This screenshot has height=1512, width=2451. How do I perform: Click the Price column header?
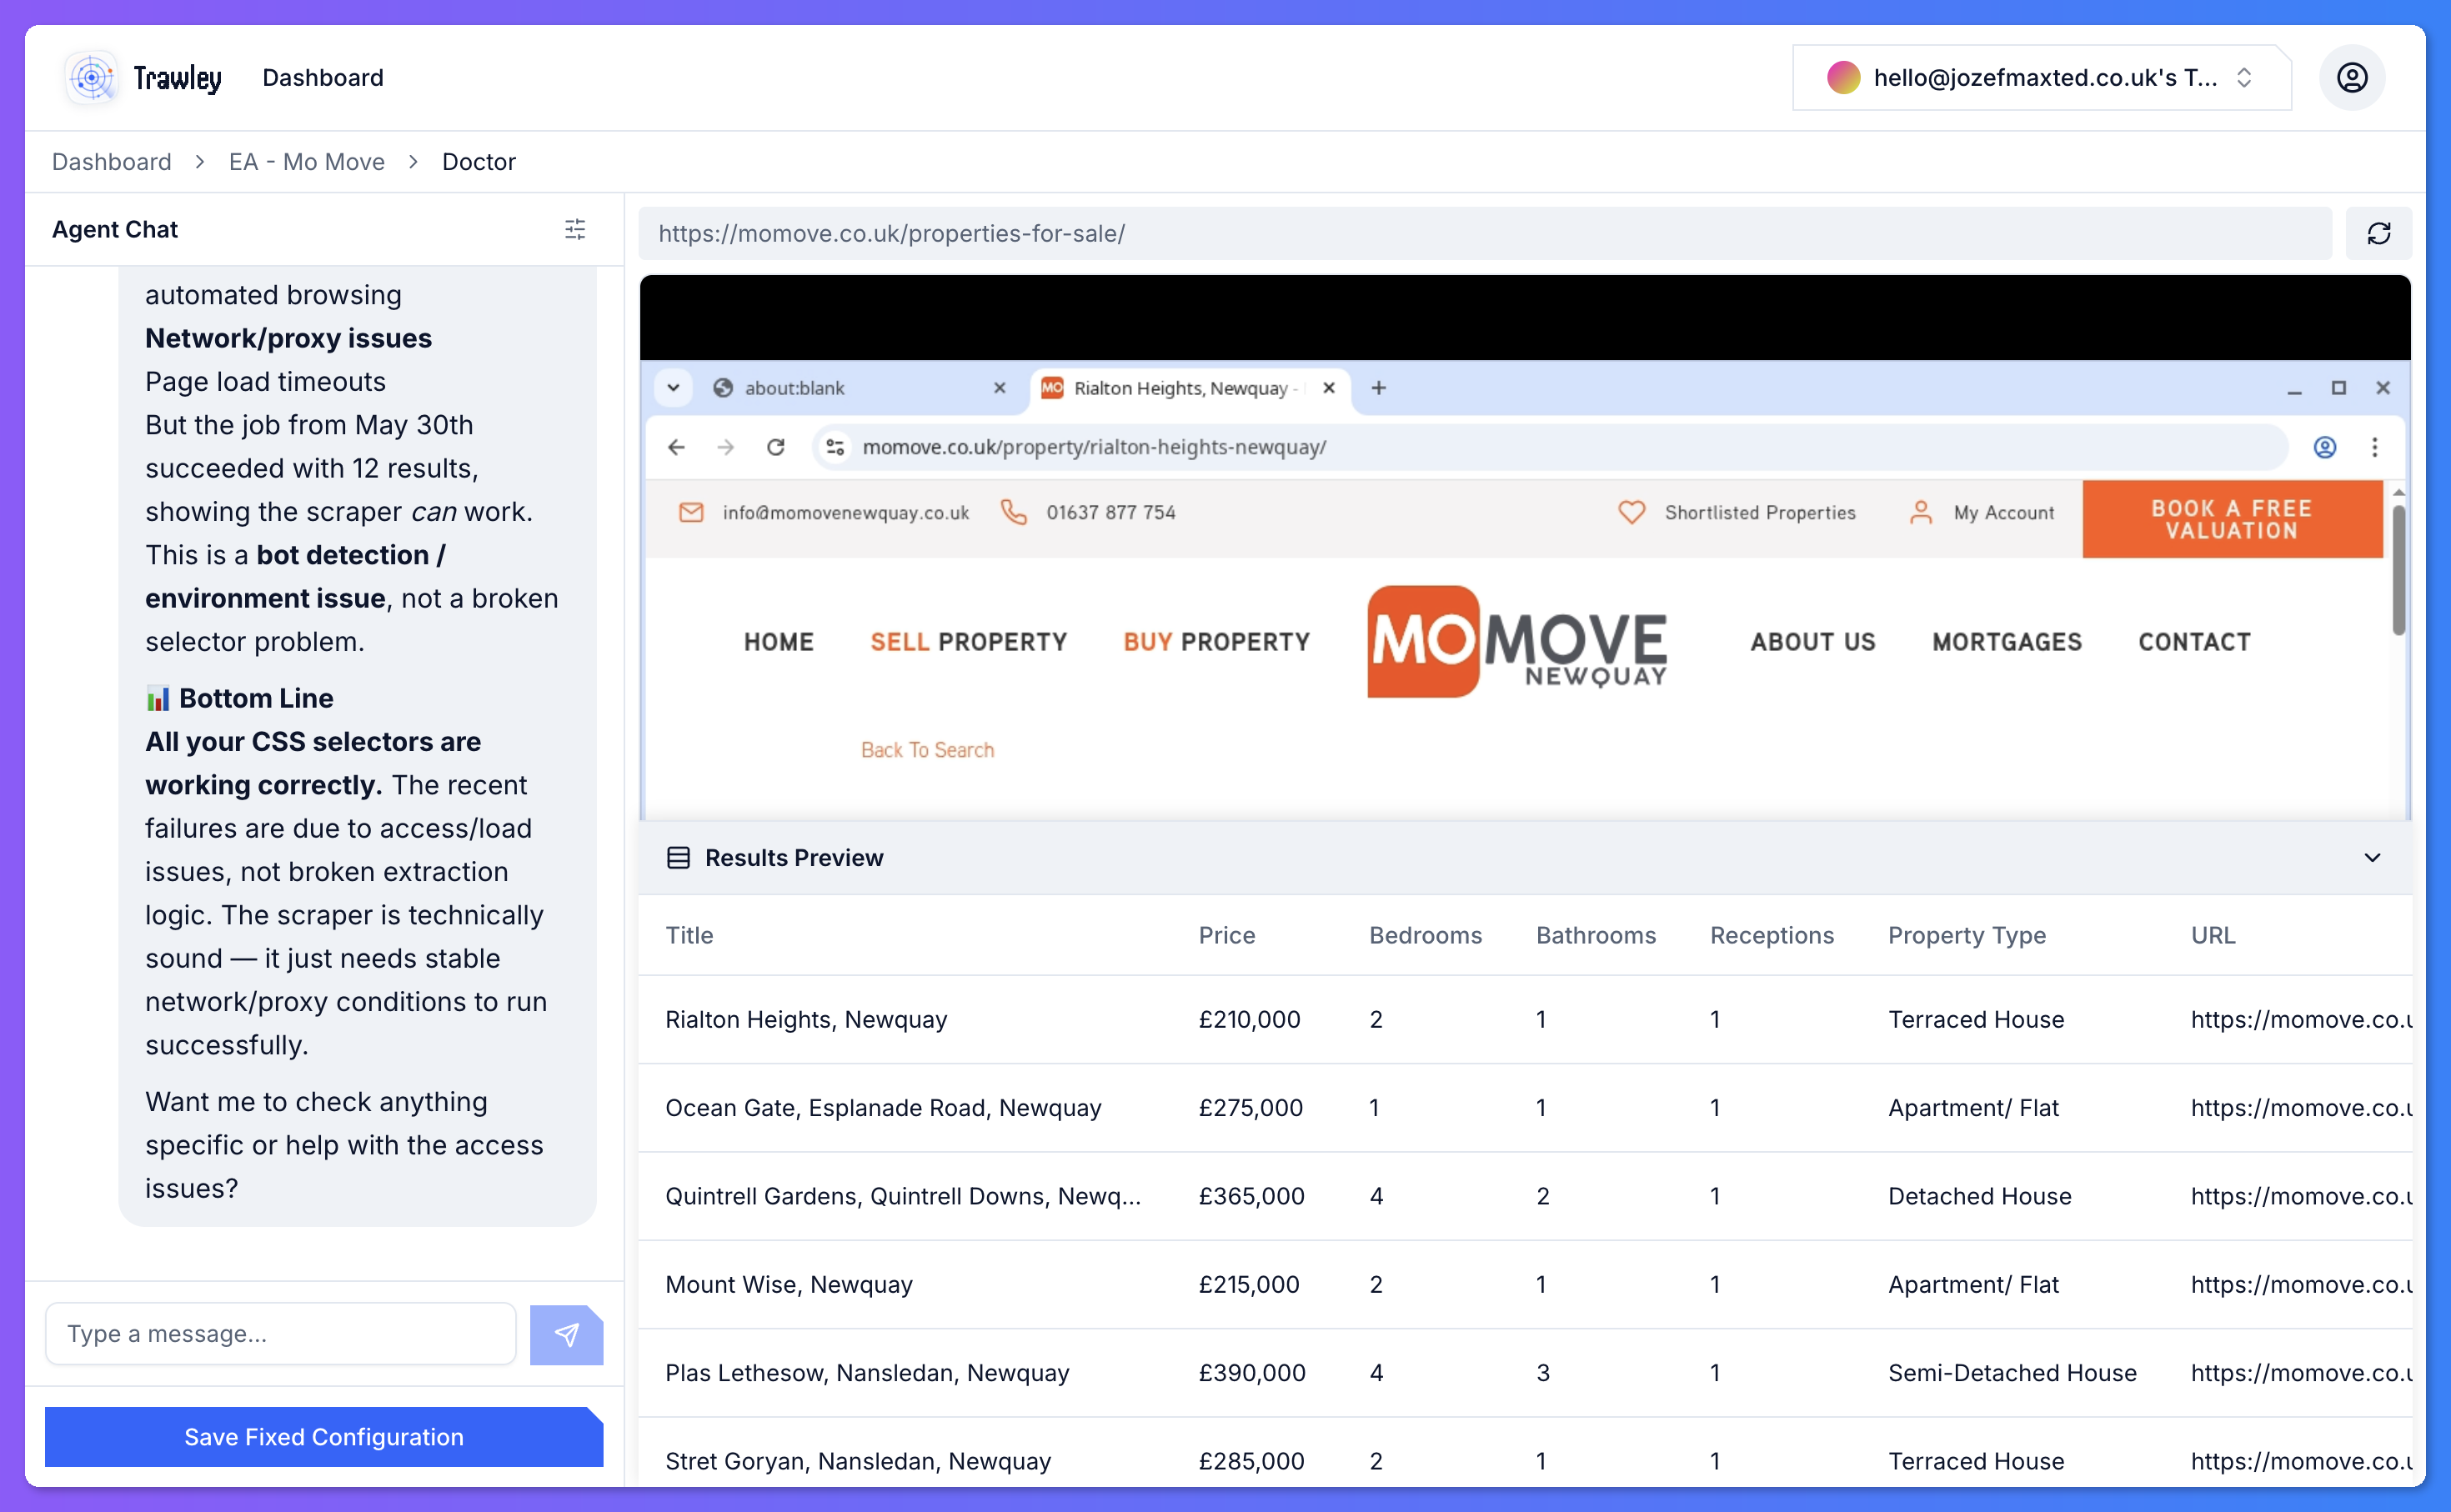(1226, 935)
